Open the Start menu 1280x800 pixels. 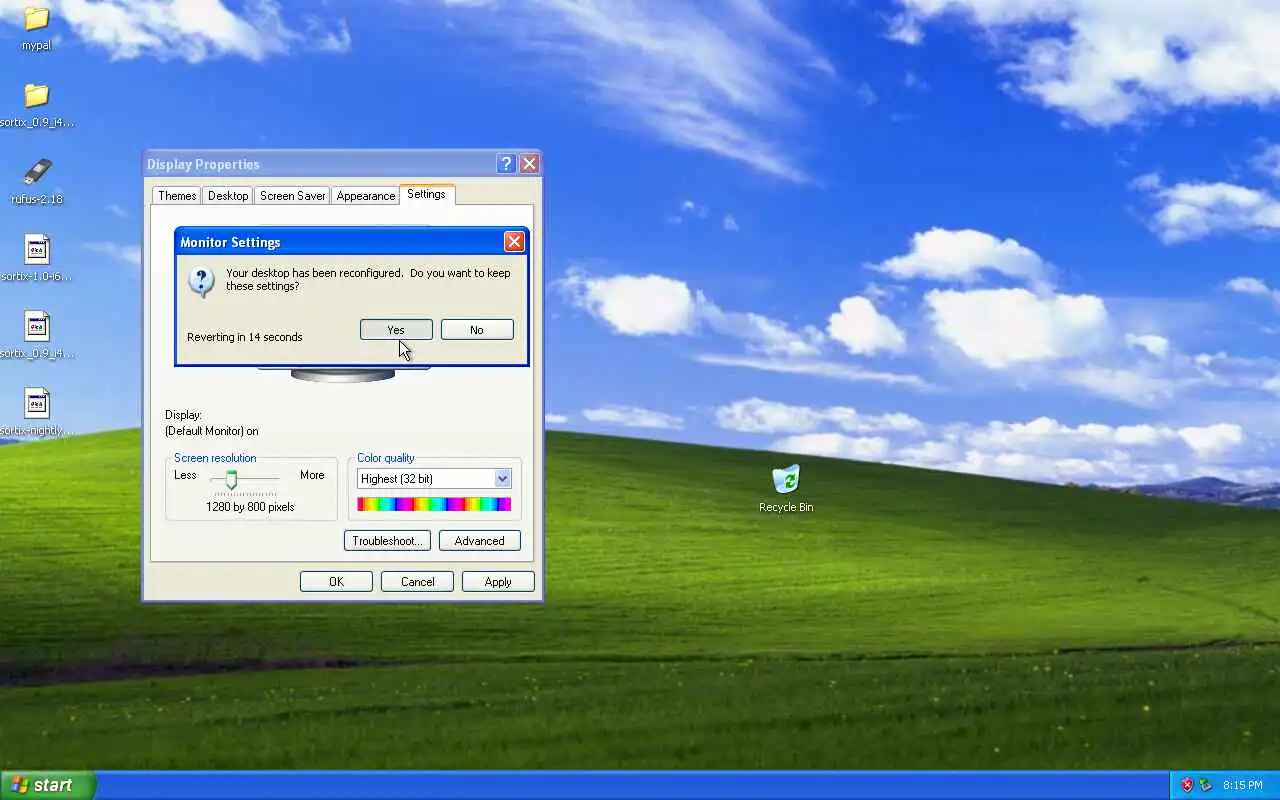47,785
